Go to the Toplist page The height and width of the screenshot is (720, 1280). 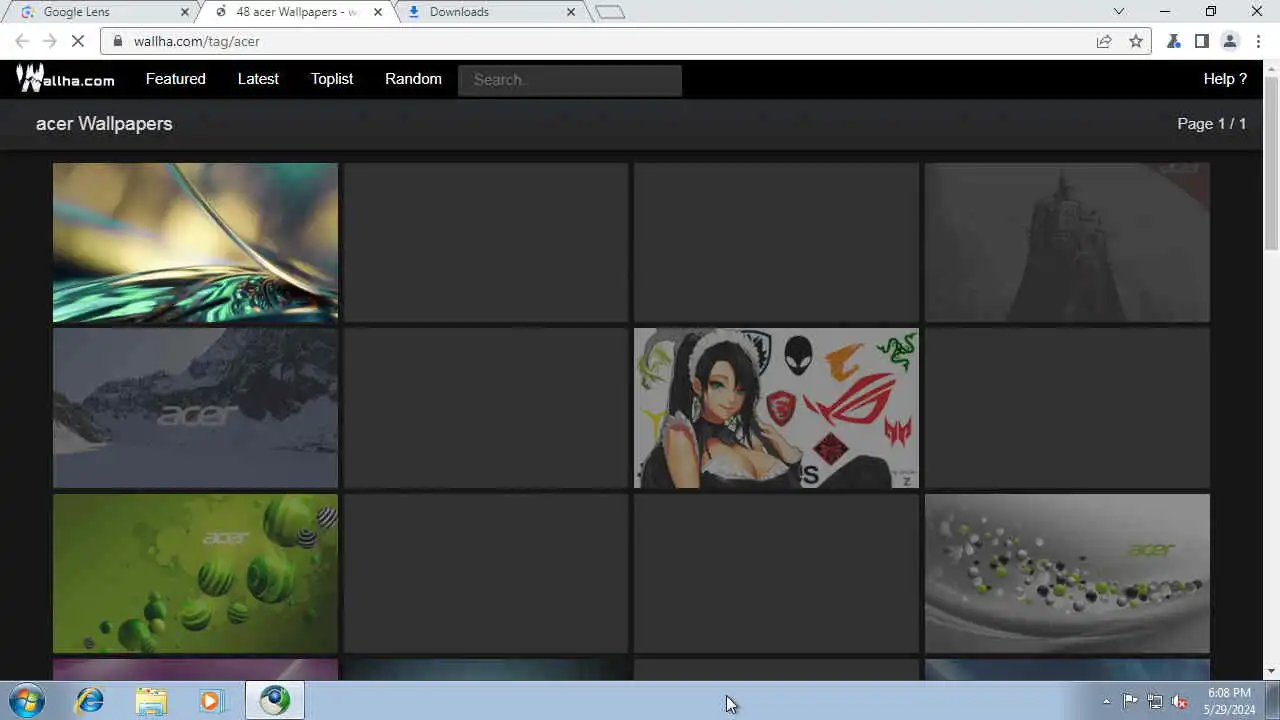(332, 79)
